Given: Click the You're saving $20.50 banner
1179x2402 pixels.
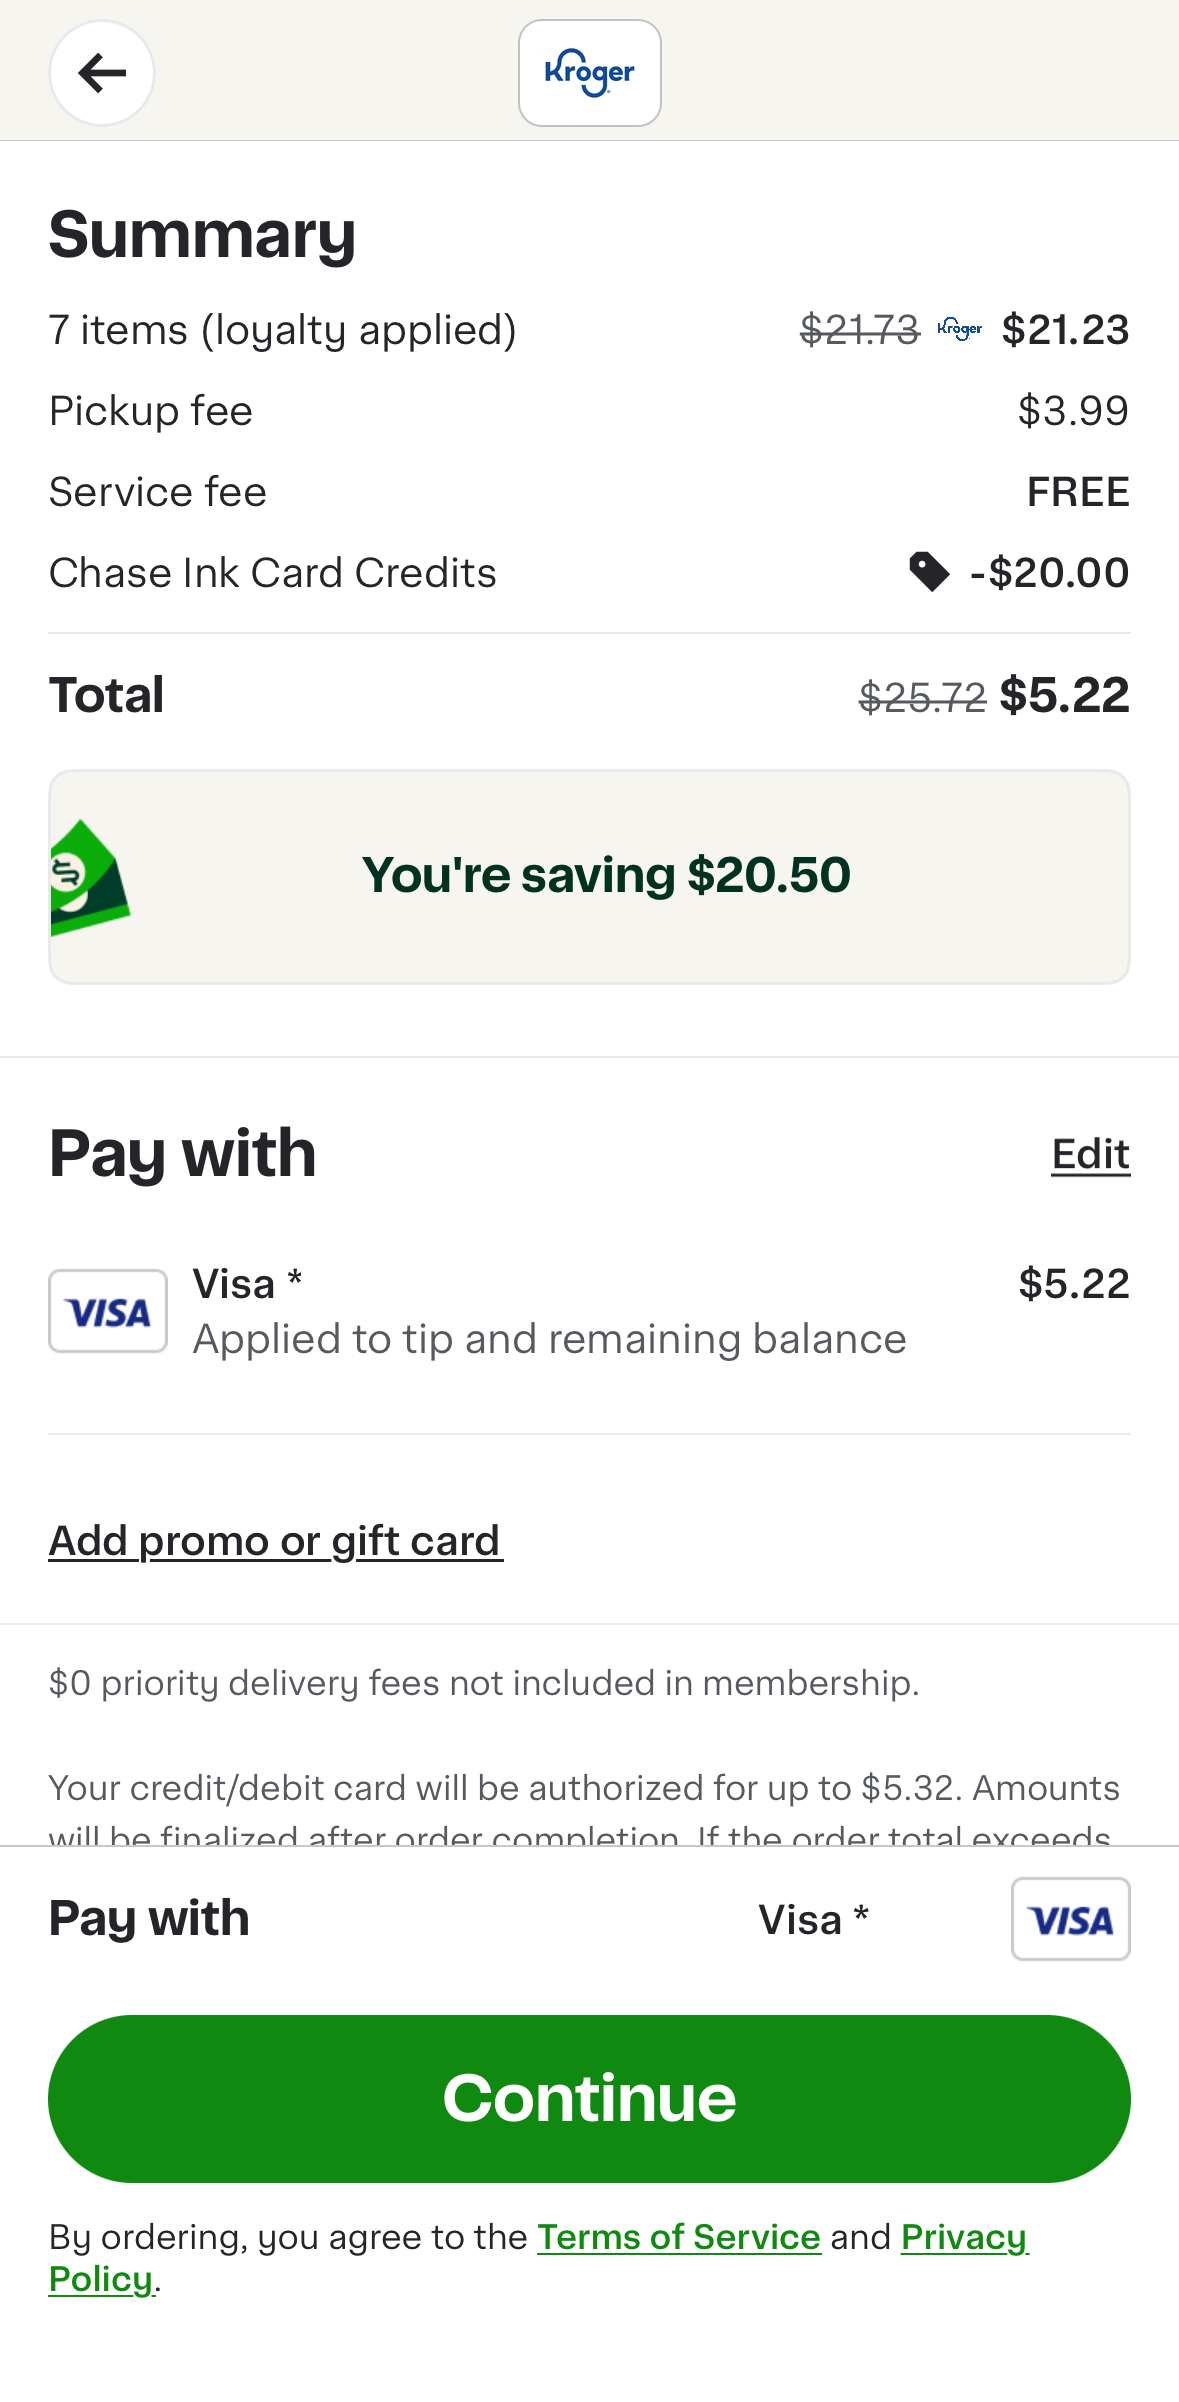Looking at the screenshot, I should tap(589, 875).
